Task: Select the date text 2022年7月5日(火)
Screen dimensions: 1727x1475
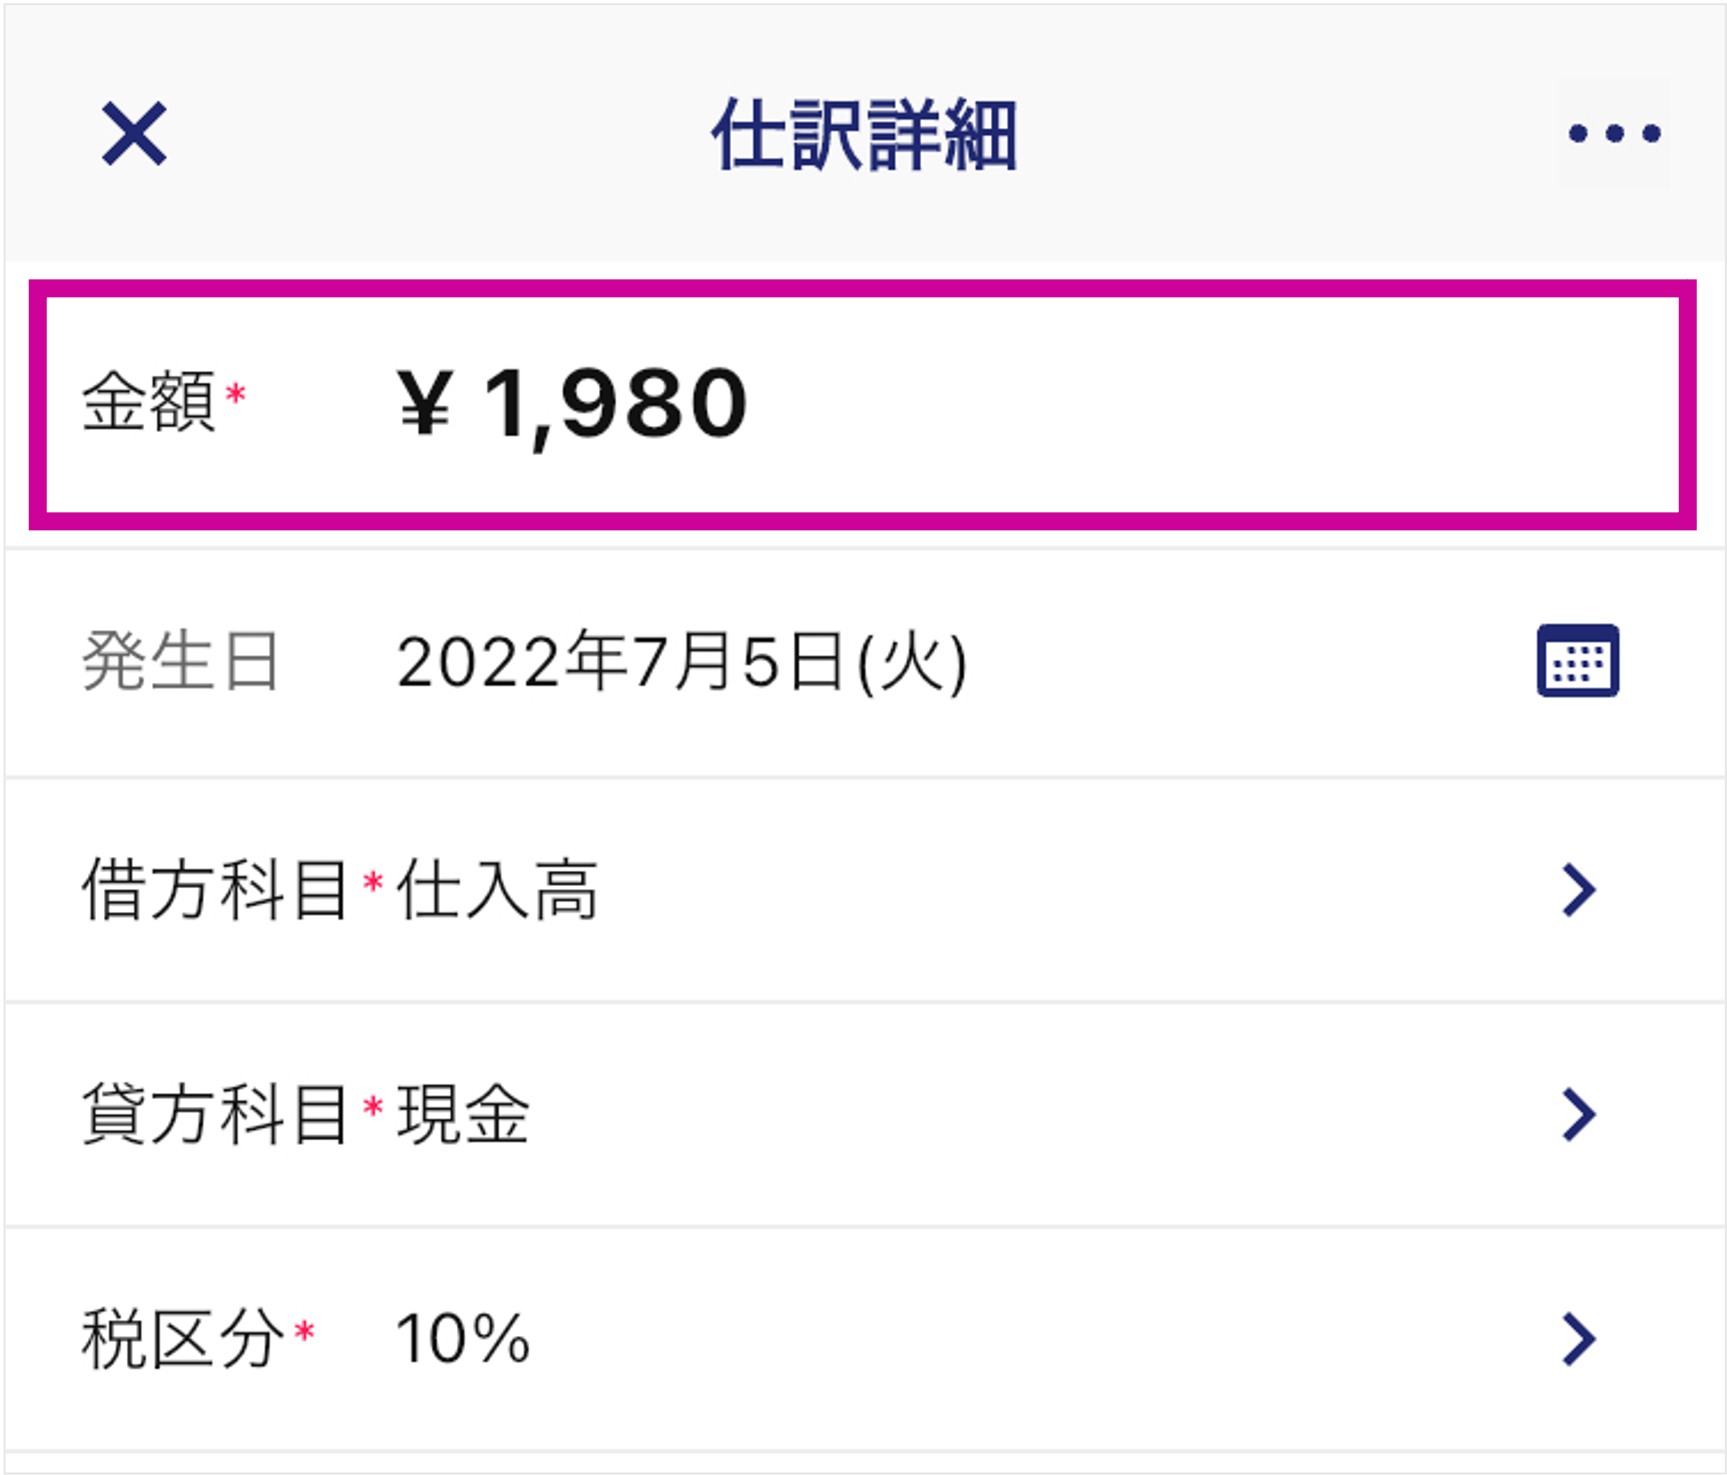Action: point(682,662)
